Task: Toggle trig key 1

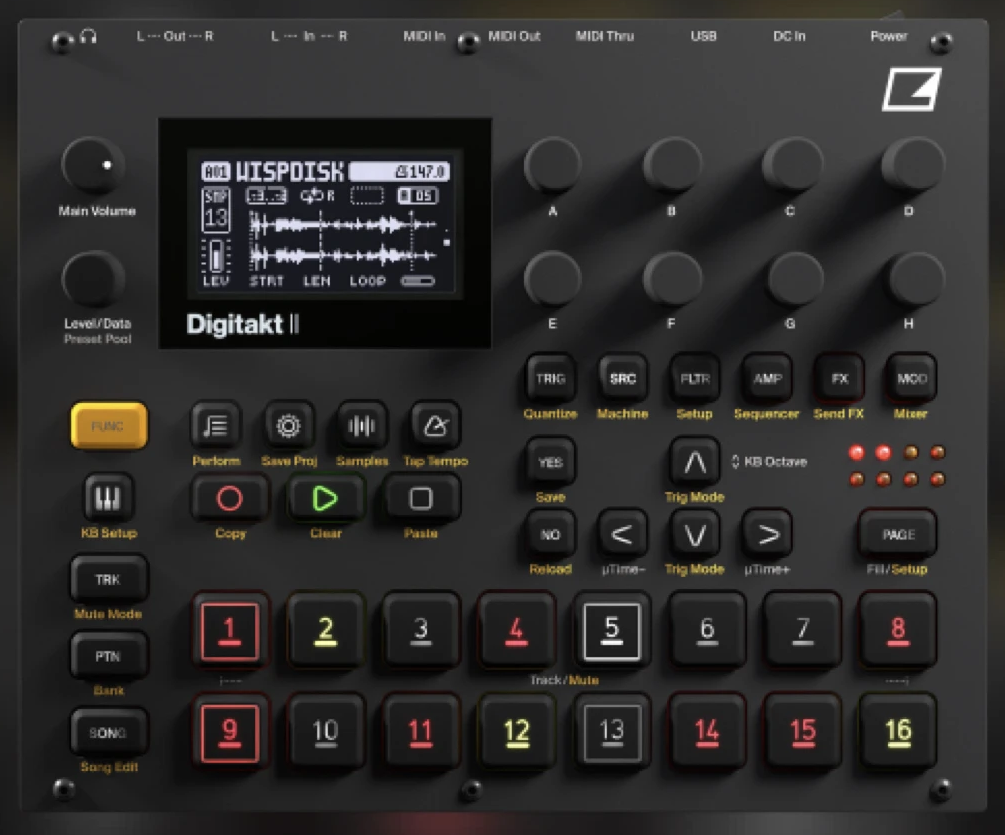Action: (230, 631)
